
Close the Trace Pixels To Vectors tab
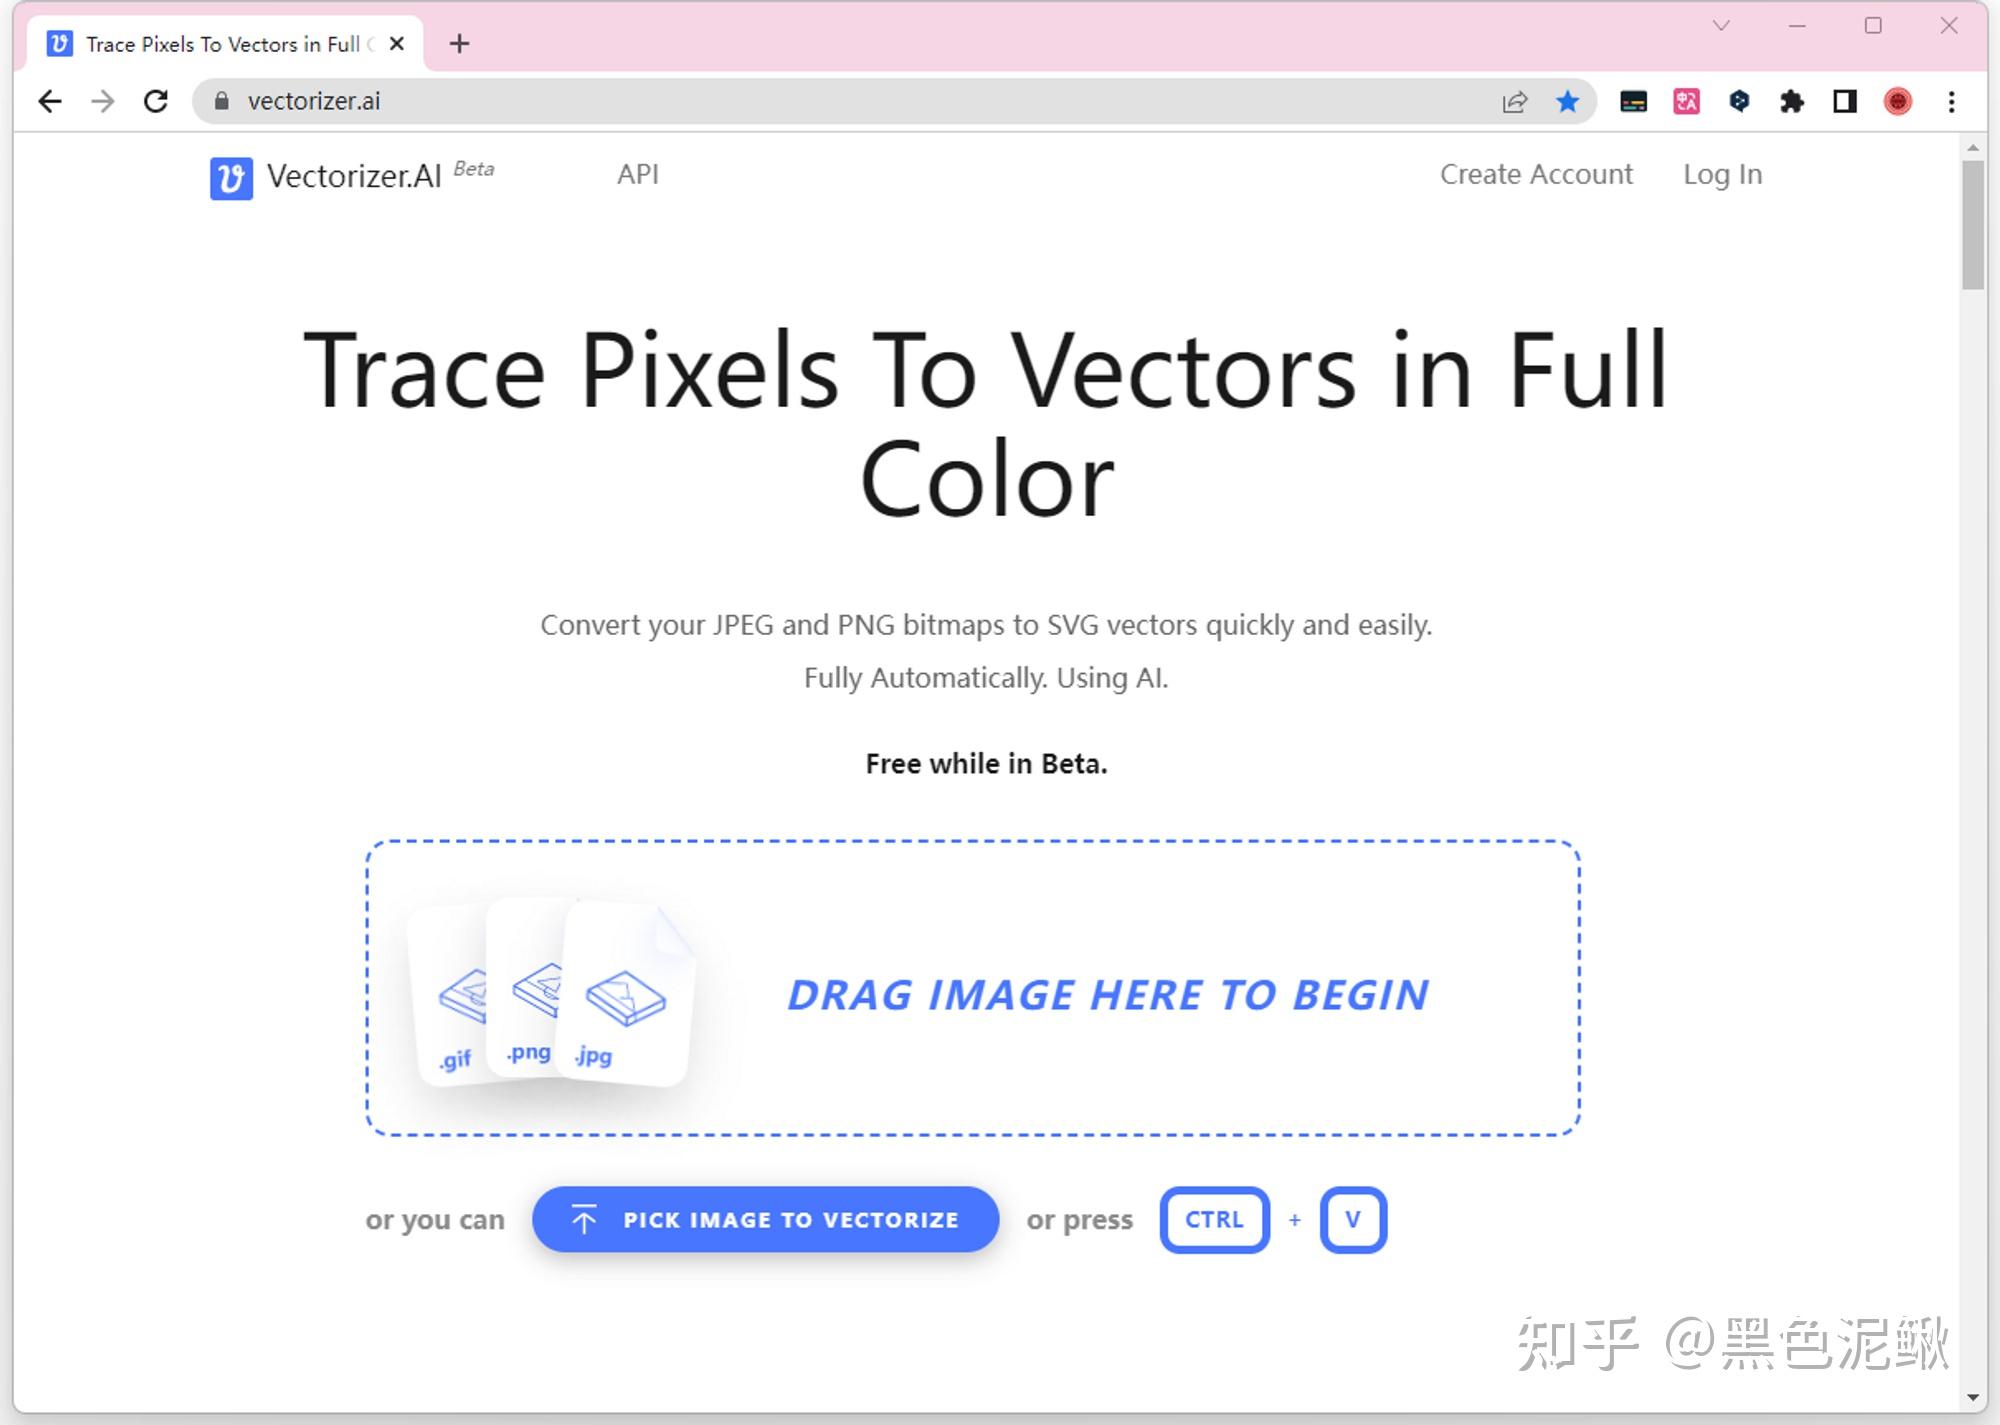click(x=397, y=44)
